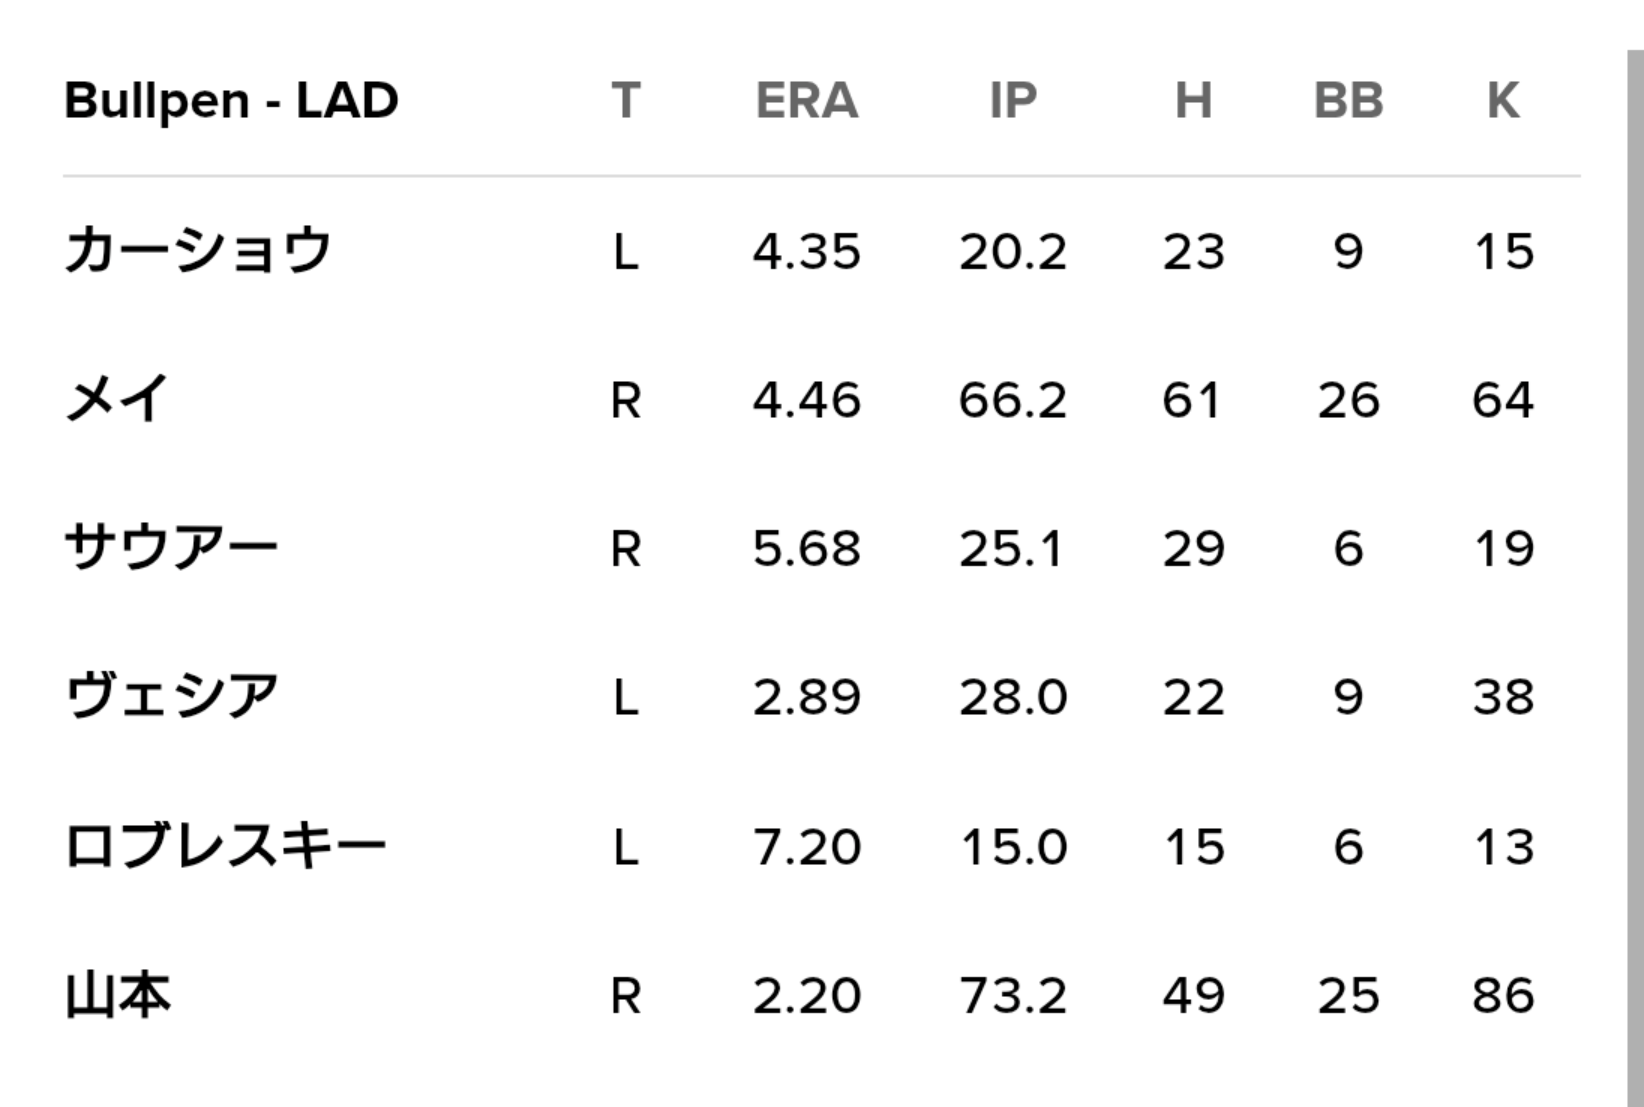The image size is (1644, 1107).
Task: Select ヴェシア's 38 strikeouts value
Action: click(x=1503, y=697)
